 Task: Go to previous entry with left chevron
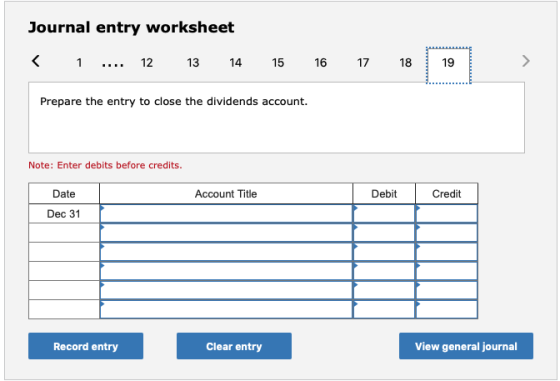click(x=36, y=61)
